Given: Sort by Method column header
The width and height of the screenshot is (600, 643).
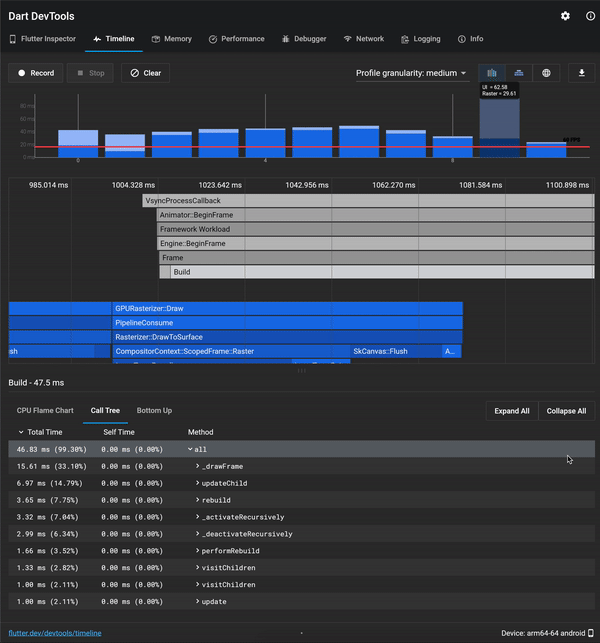Looking at the screenshot, I should pyautogui.click(x=201, y=432).
